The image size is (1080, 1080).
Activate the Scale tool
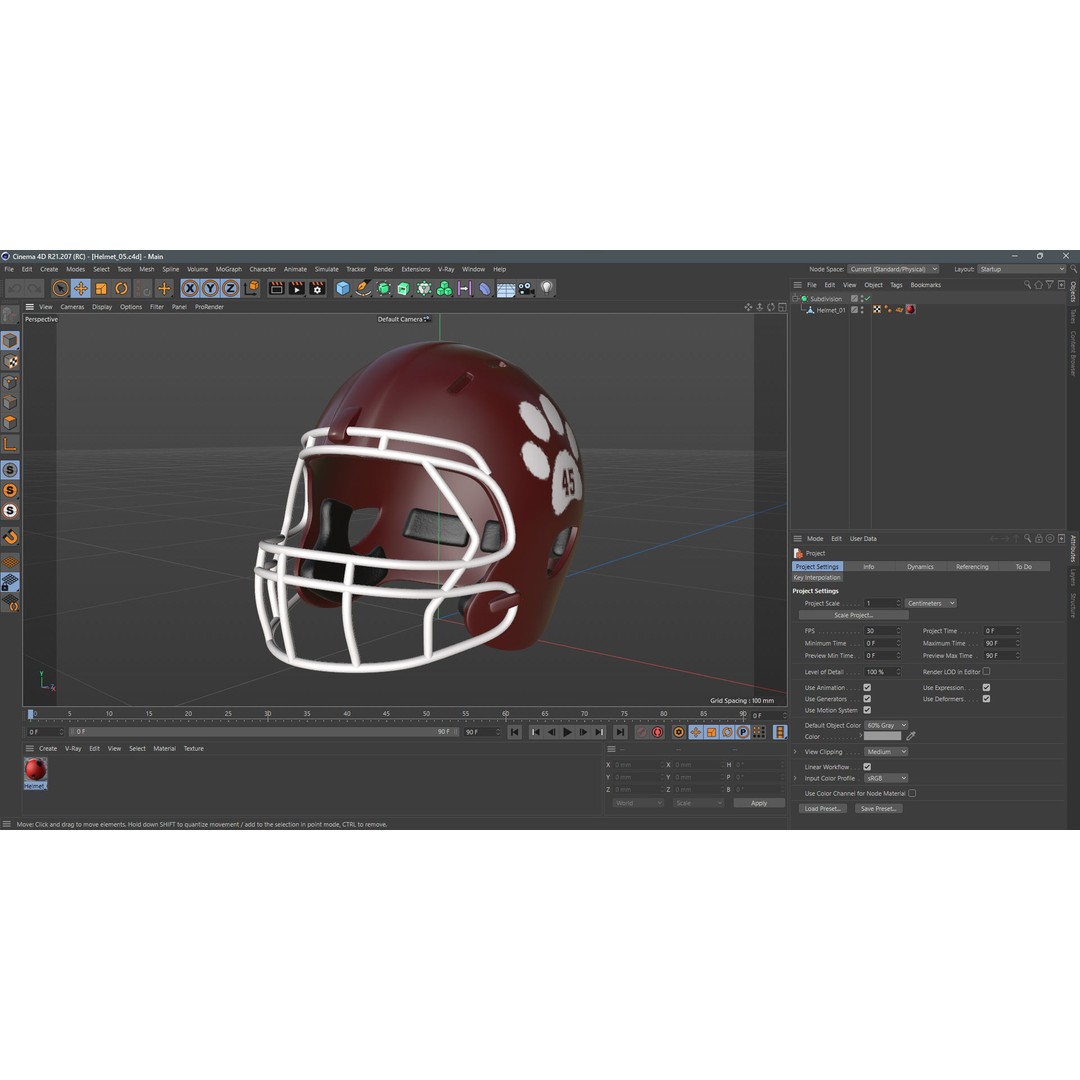(x=100, y=288)
